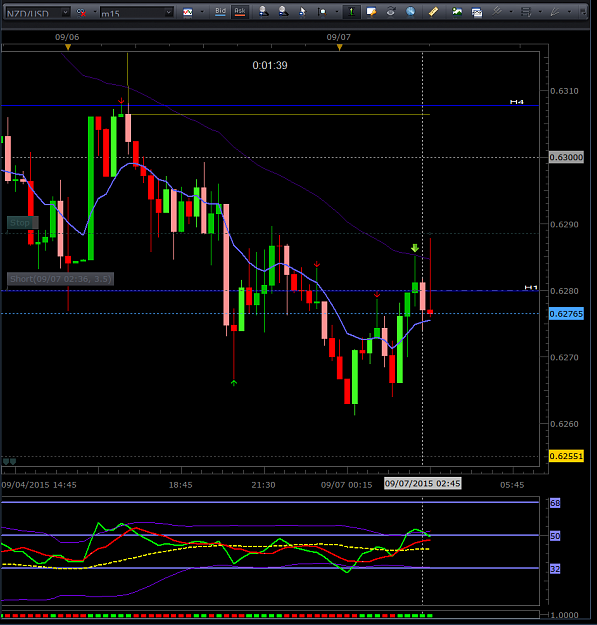Click the chart template window icon
The height and width of the screenshot is (625, 597).
pyautogui.click(x=477, y=13)
